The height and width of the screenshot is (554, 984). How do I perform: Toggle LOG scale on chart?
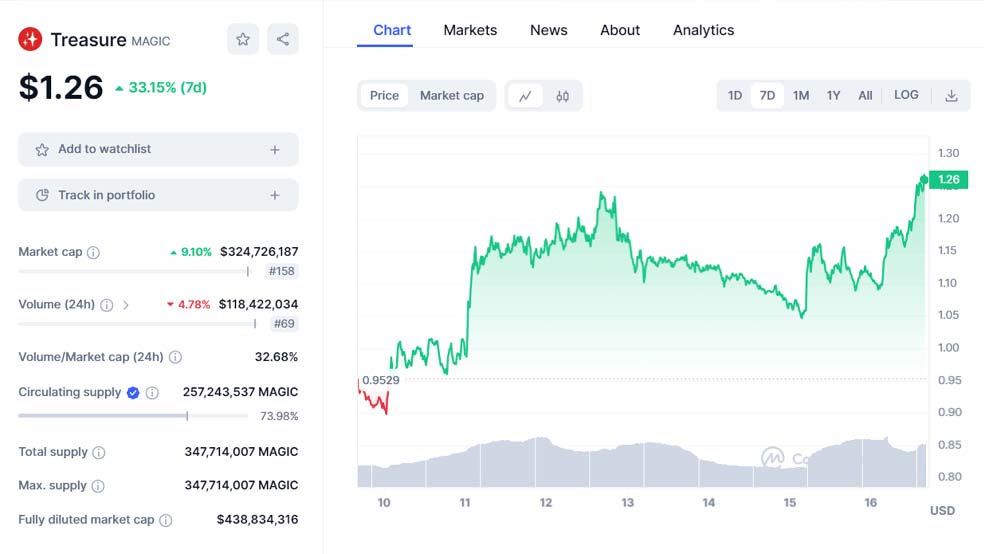click(906, 95)
